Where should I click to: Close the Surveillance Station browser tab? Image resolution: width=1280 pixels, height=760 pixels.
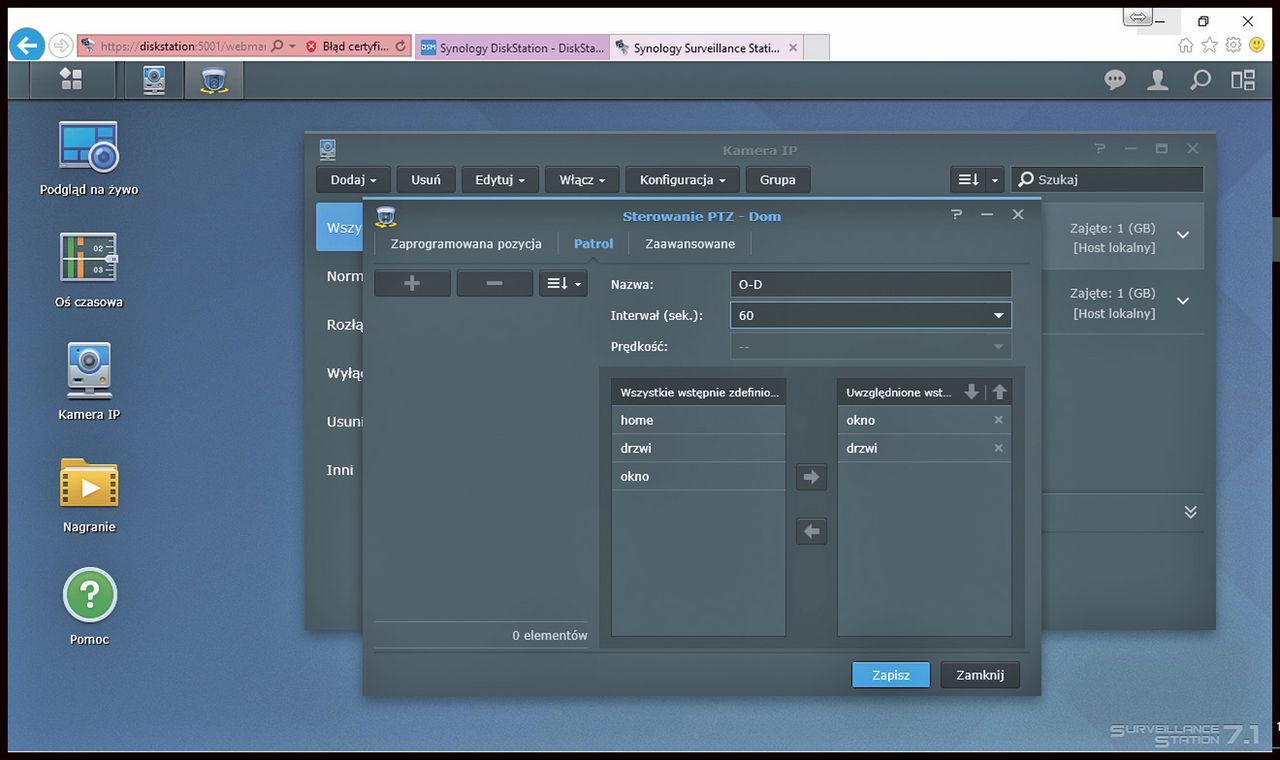(x=793, y=47)
